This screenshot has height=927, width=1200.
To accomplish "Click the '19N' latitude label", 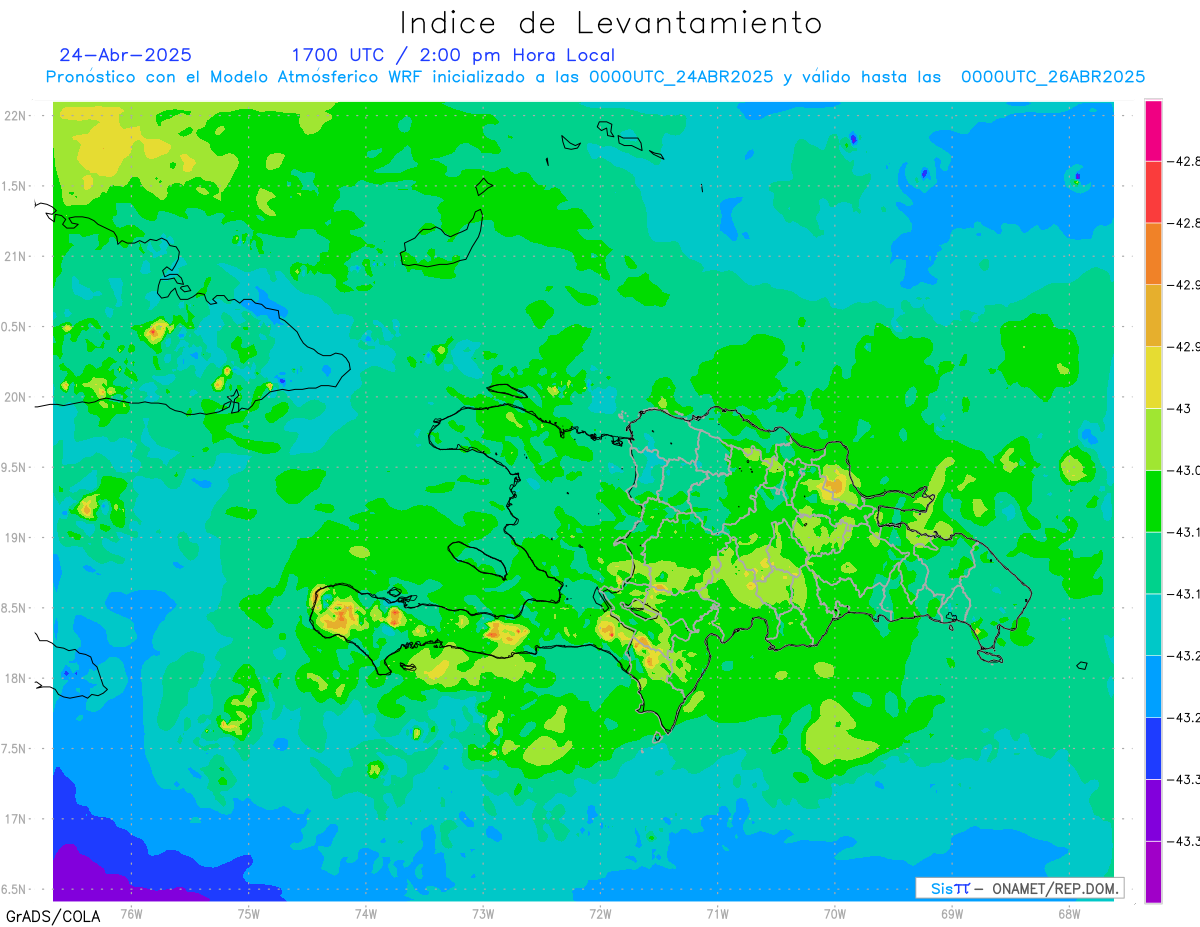I will tap(16, 537).
